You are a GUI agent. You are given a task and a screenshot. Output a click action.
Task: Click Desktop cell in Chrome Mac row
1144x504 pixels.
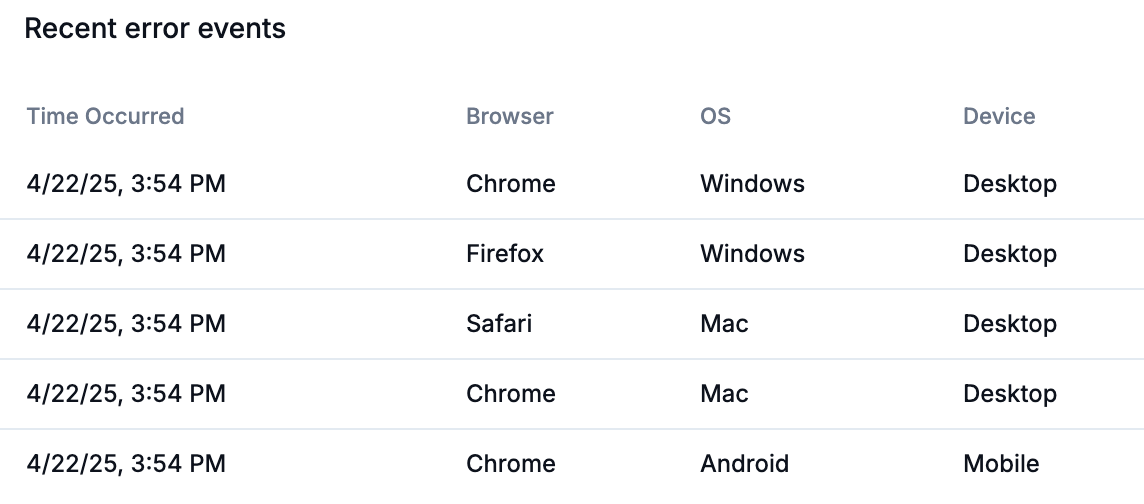point(1010,394)
